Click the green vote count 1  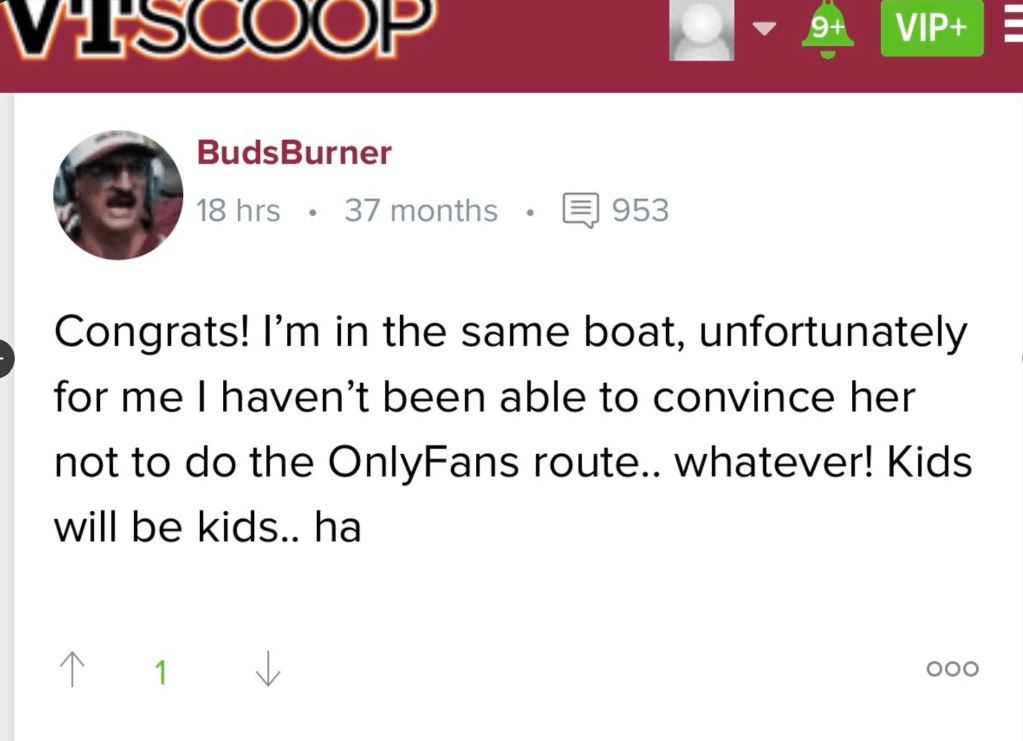click(x=160, y=673)
